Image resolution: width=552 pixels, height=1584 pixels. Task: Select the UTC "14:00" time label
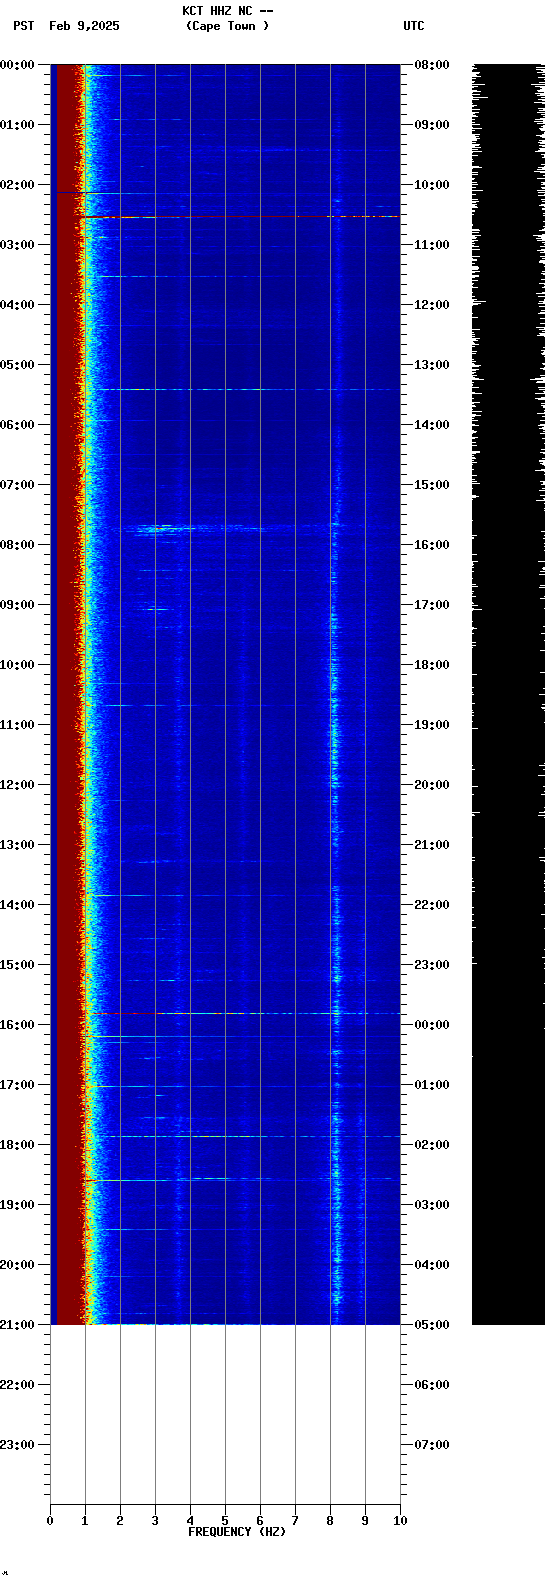pos(432,425)
